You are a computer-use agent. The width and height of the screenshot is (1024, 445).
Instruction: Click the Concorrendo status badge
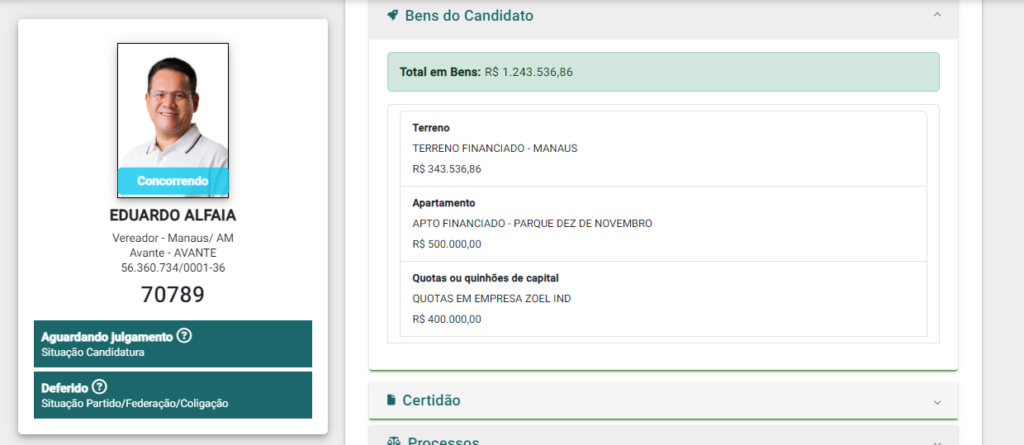173,181
